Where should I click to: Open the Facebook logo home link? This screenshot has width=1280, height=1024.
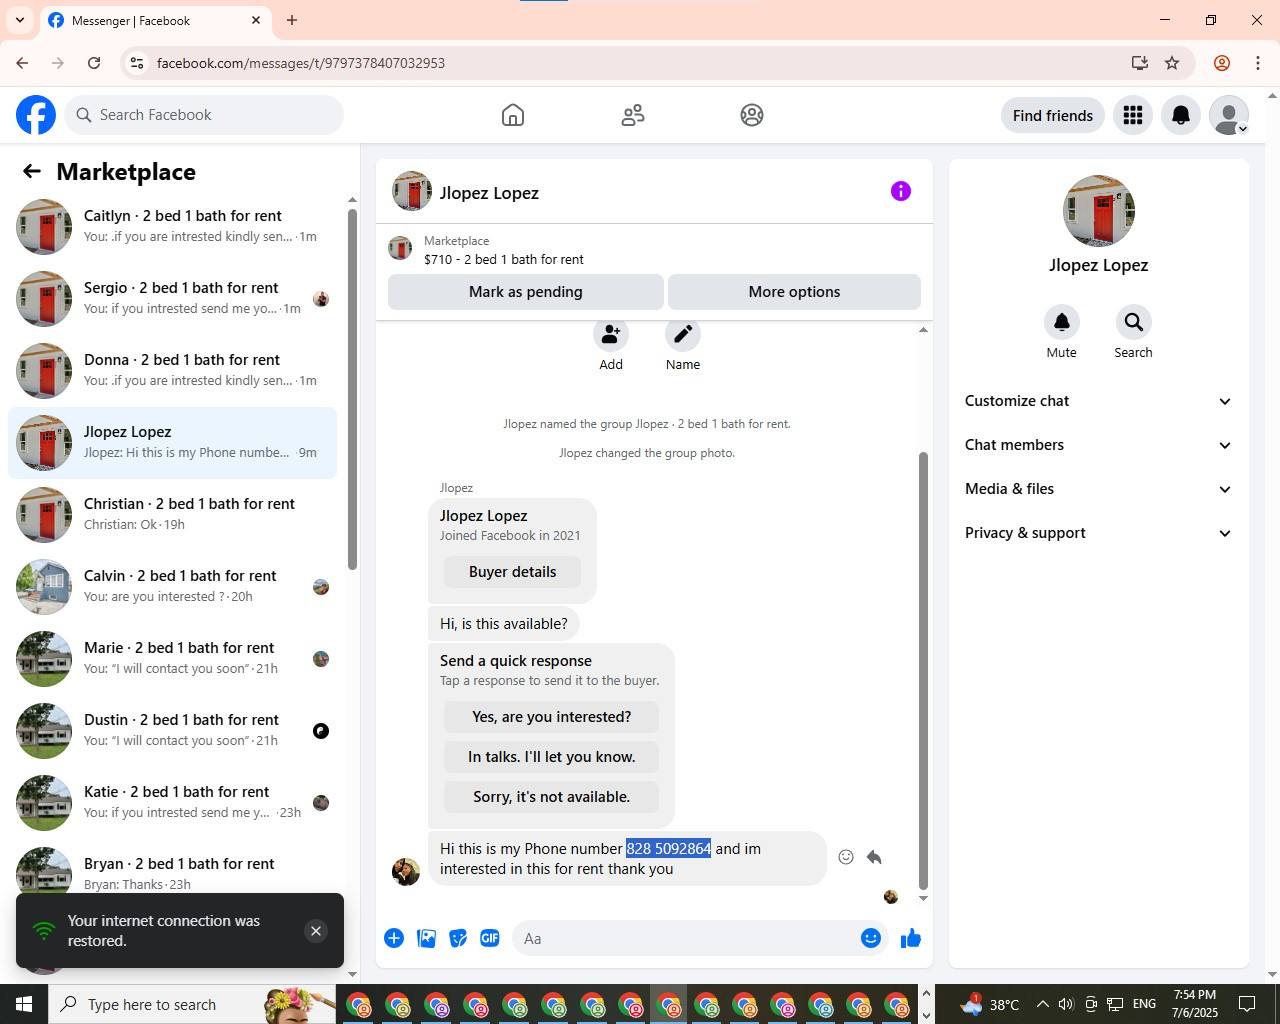coord(36,115)
